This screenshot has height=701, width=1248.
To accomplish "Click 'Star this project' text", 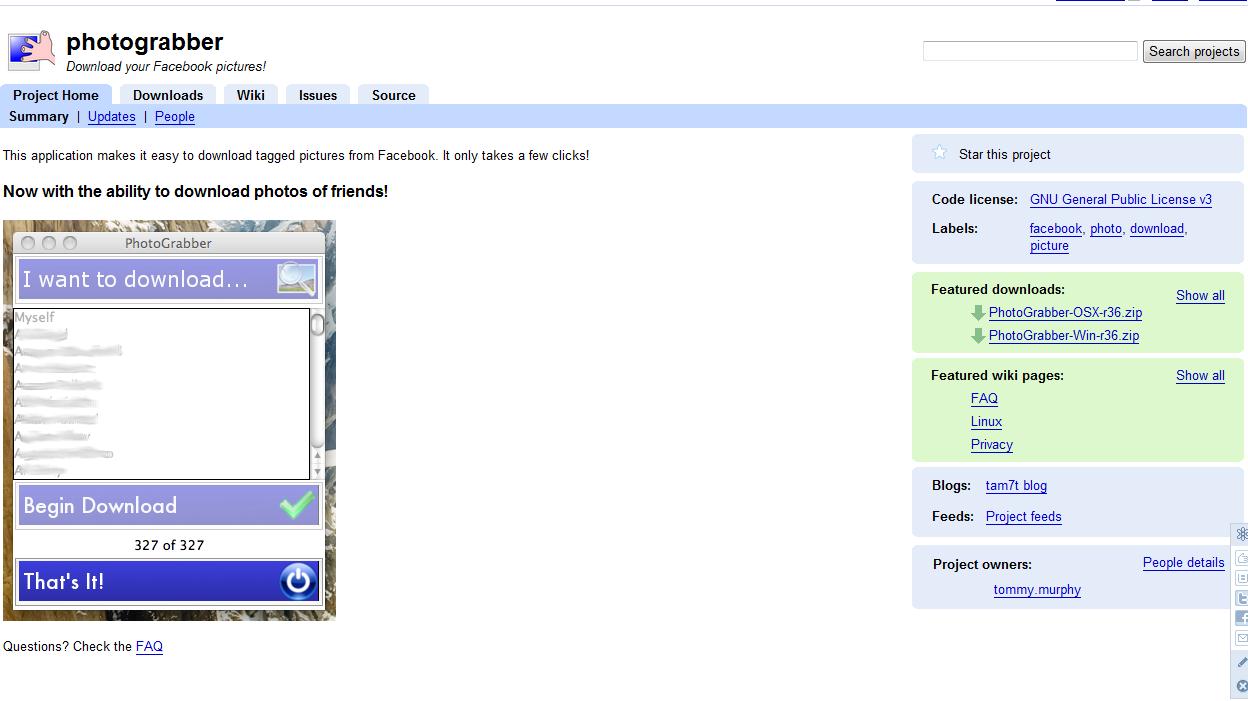I will tap(1005, 154).
